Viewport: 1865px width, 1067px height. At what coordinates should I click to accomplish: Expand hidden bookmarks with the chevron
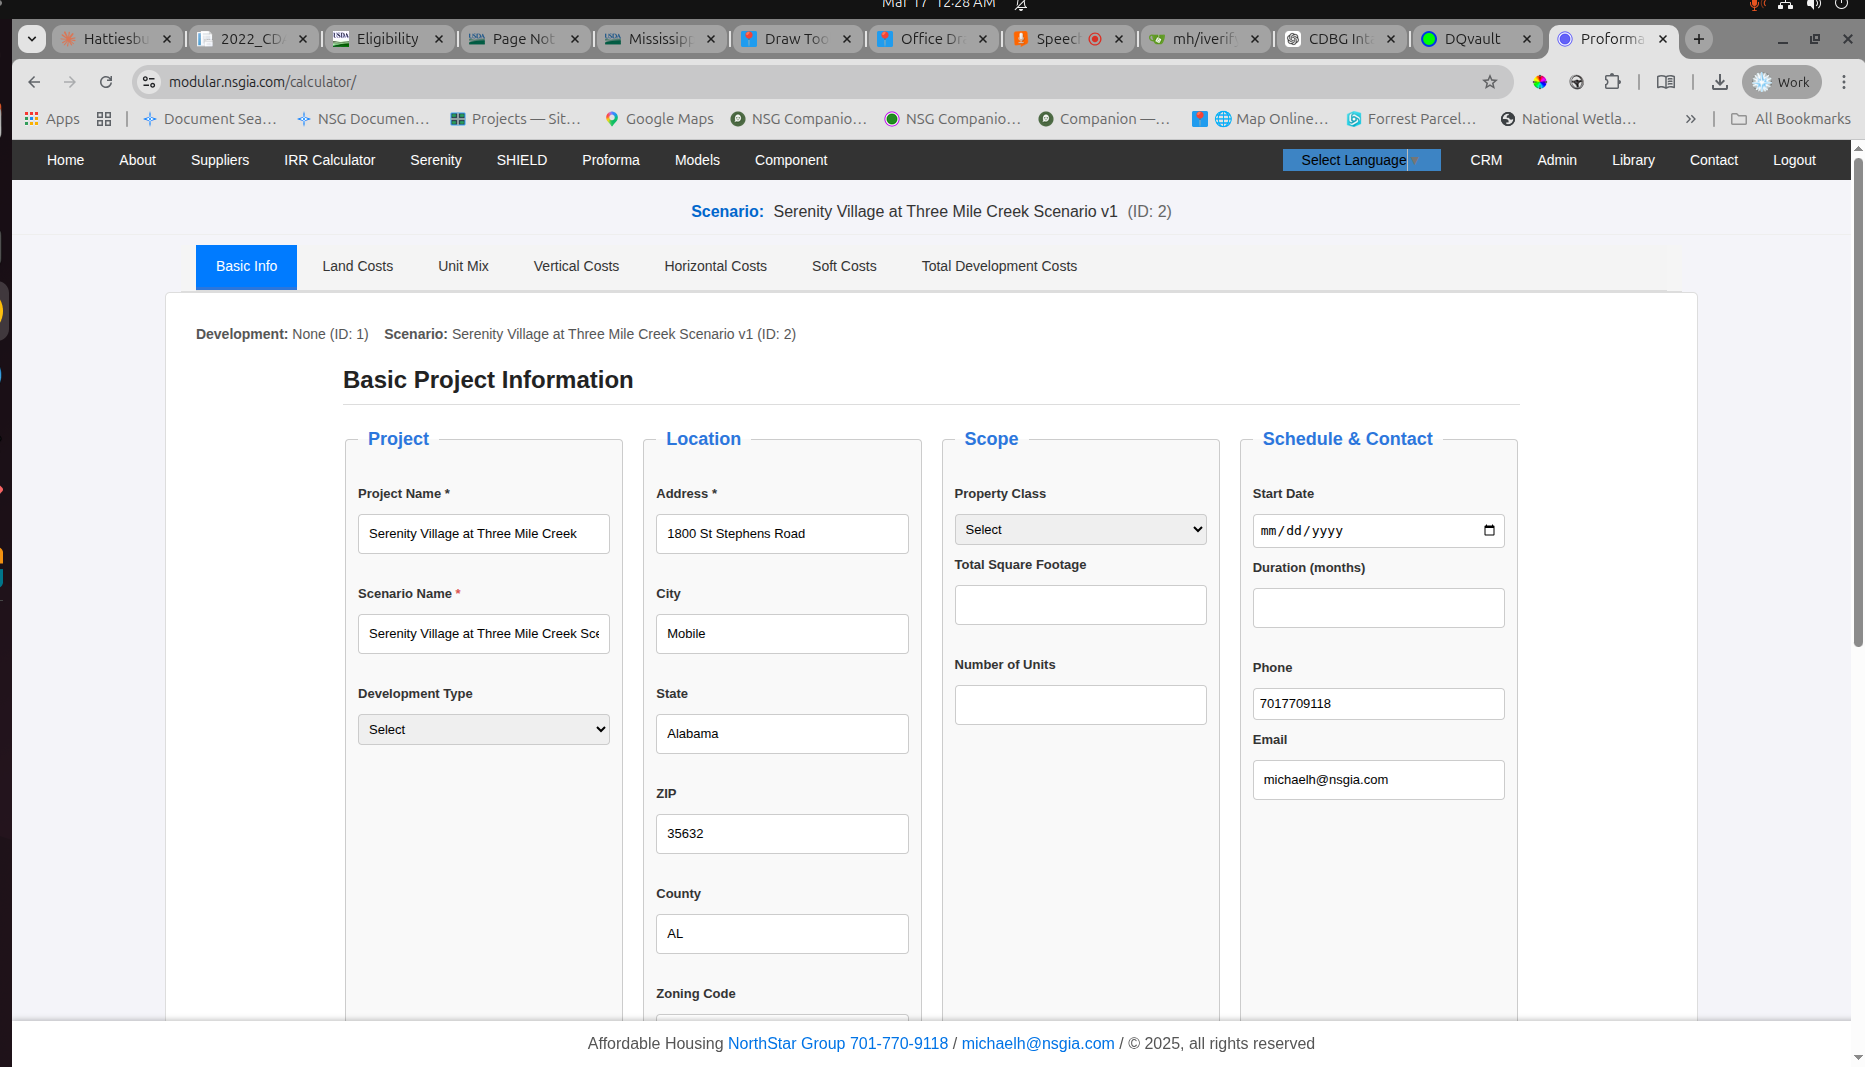coord(1690,119)
